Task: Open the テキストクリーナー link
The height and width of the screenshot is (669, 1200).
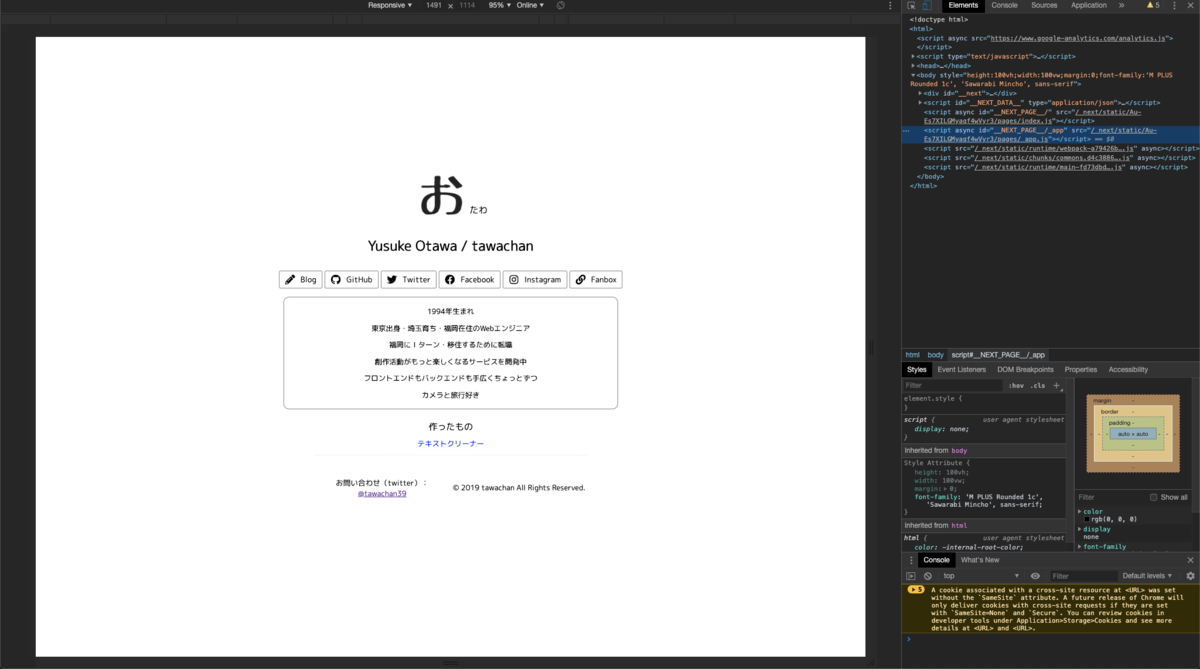Action: (450, 443)
